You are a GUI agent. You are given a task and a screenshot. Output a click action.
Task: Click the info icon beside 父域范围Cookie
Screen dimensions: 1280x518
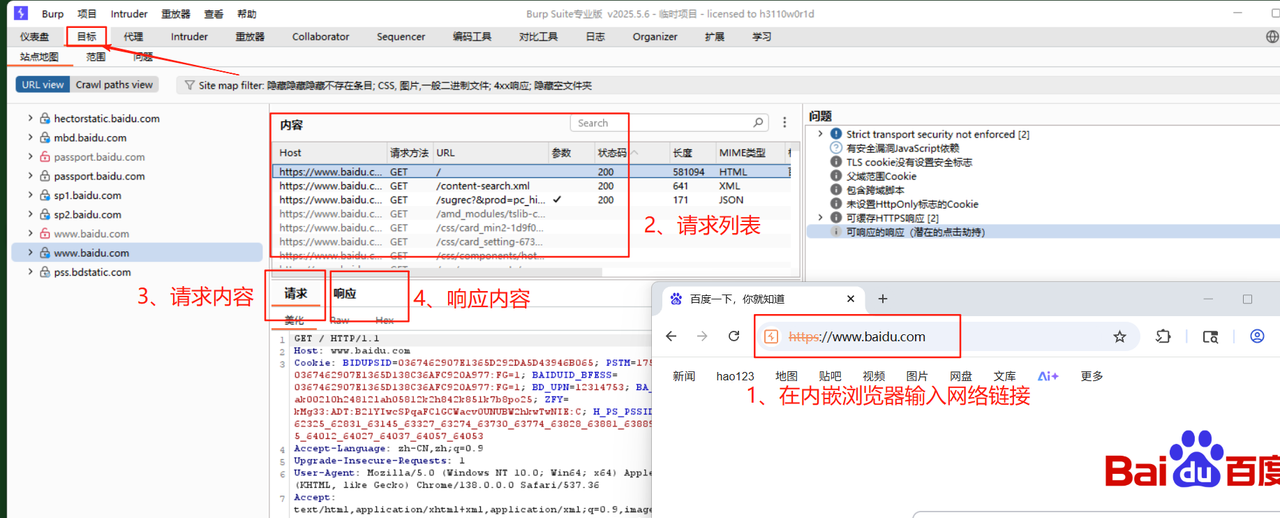click(x=836, y=176)
